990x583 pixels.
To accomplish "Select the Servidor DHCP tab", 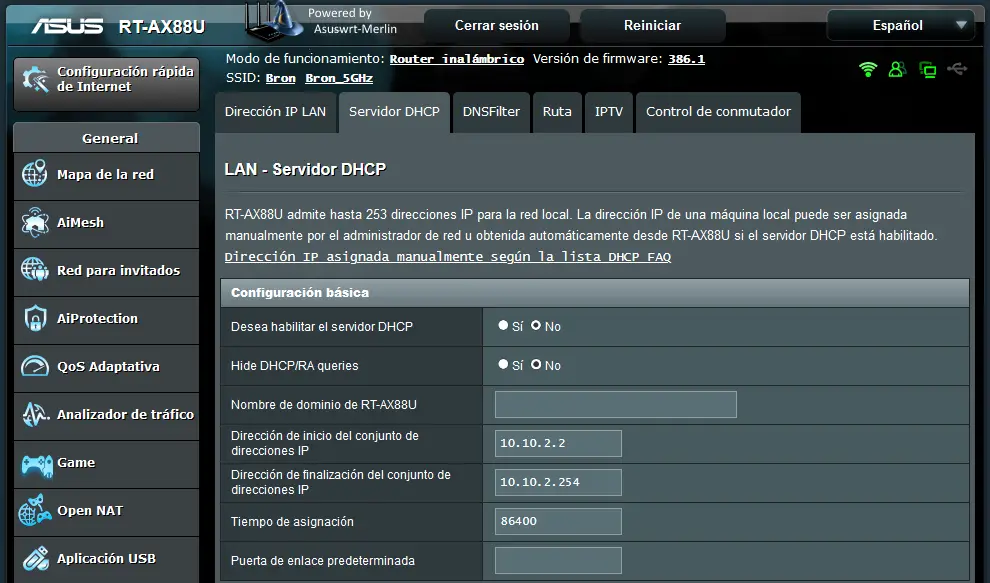I will (x=394, y=112).
